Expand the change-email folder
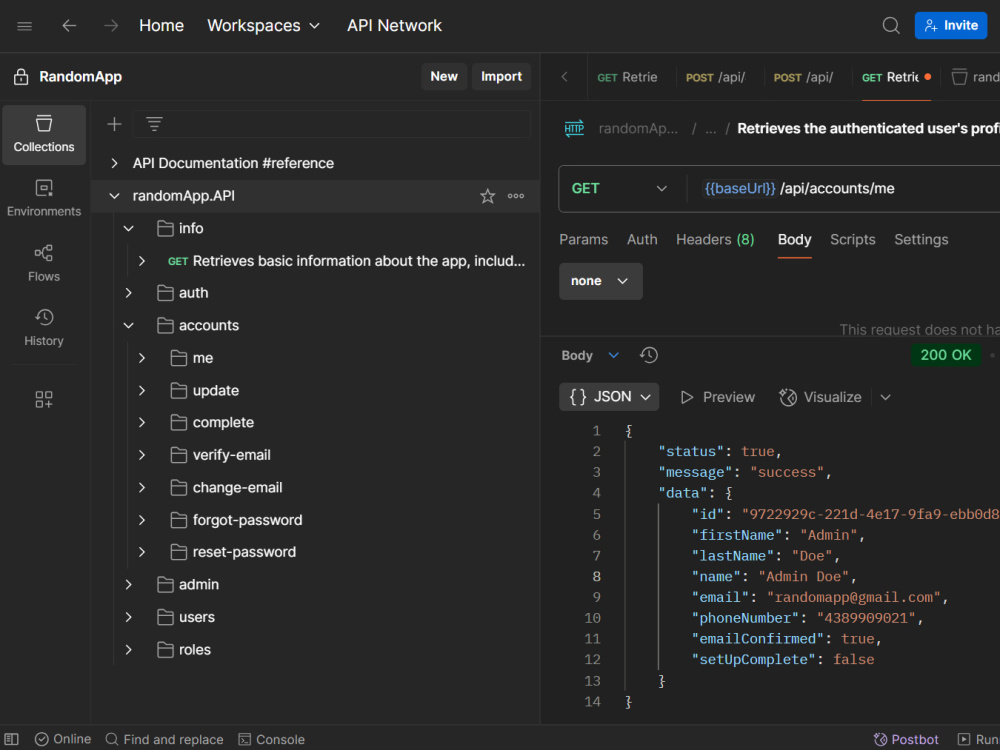The width and height of the screenshot is (1000, 750). 142,487
